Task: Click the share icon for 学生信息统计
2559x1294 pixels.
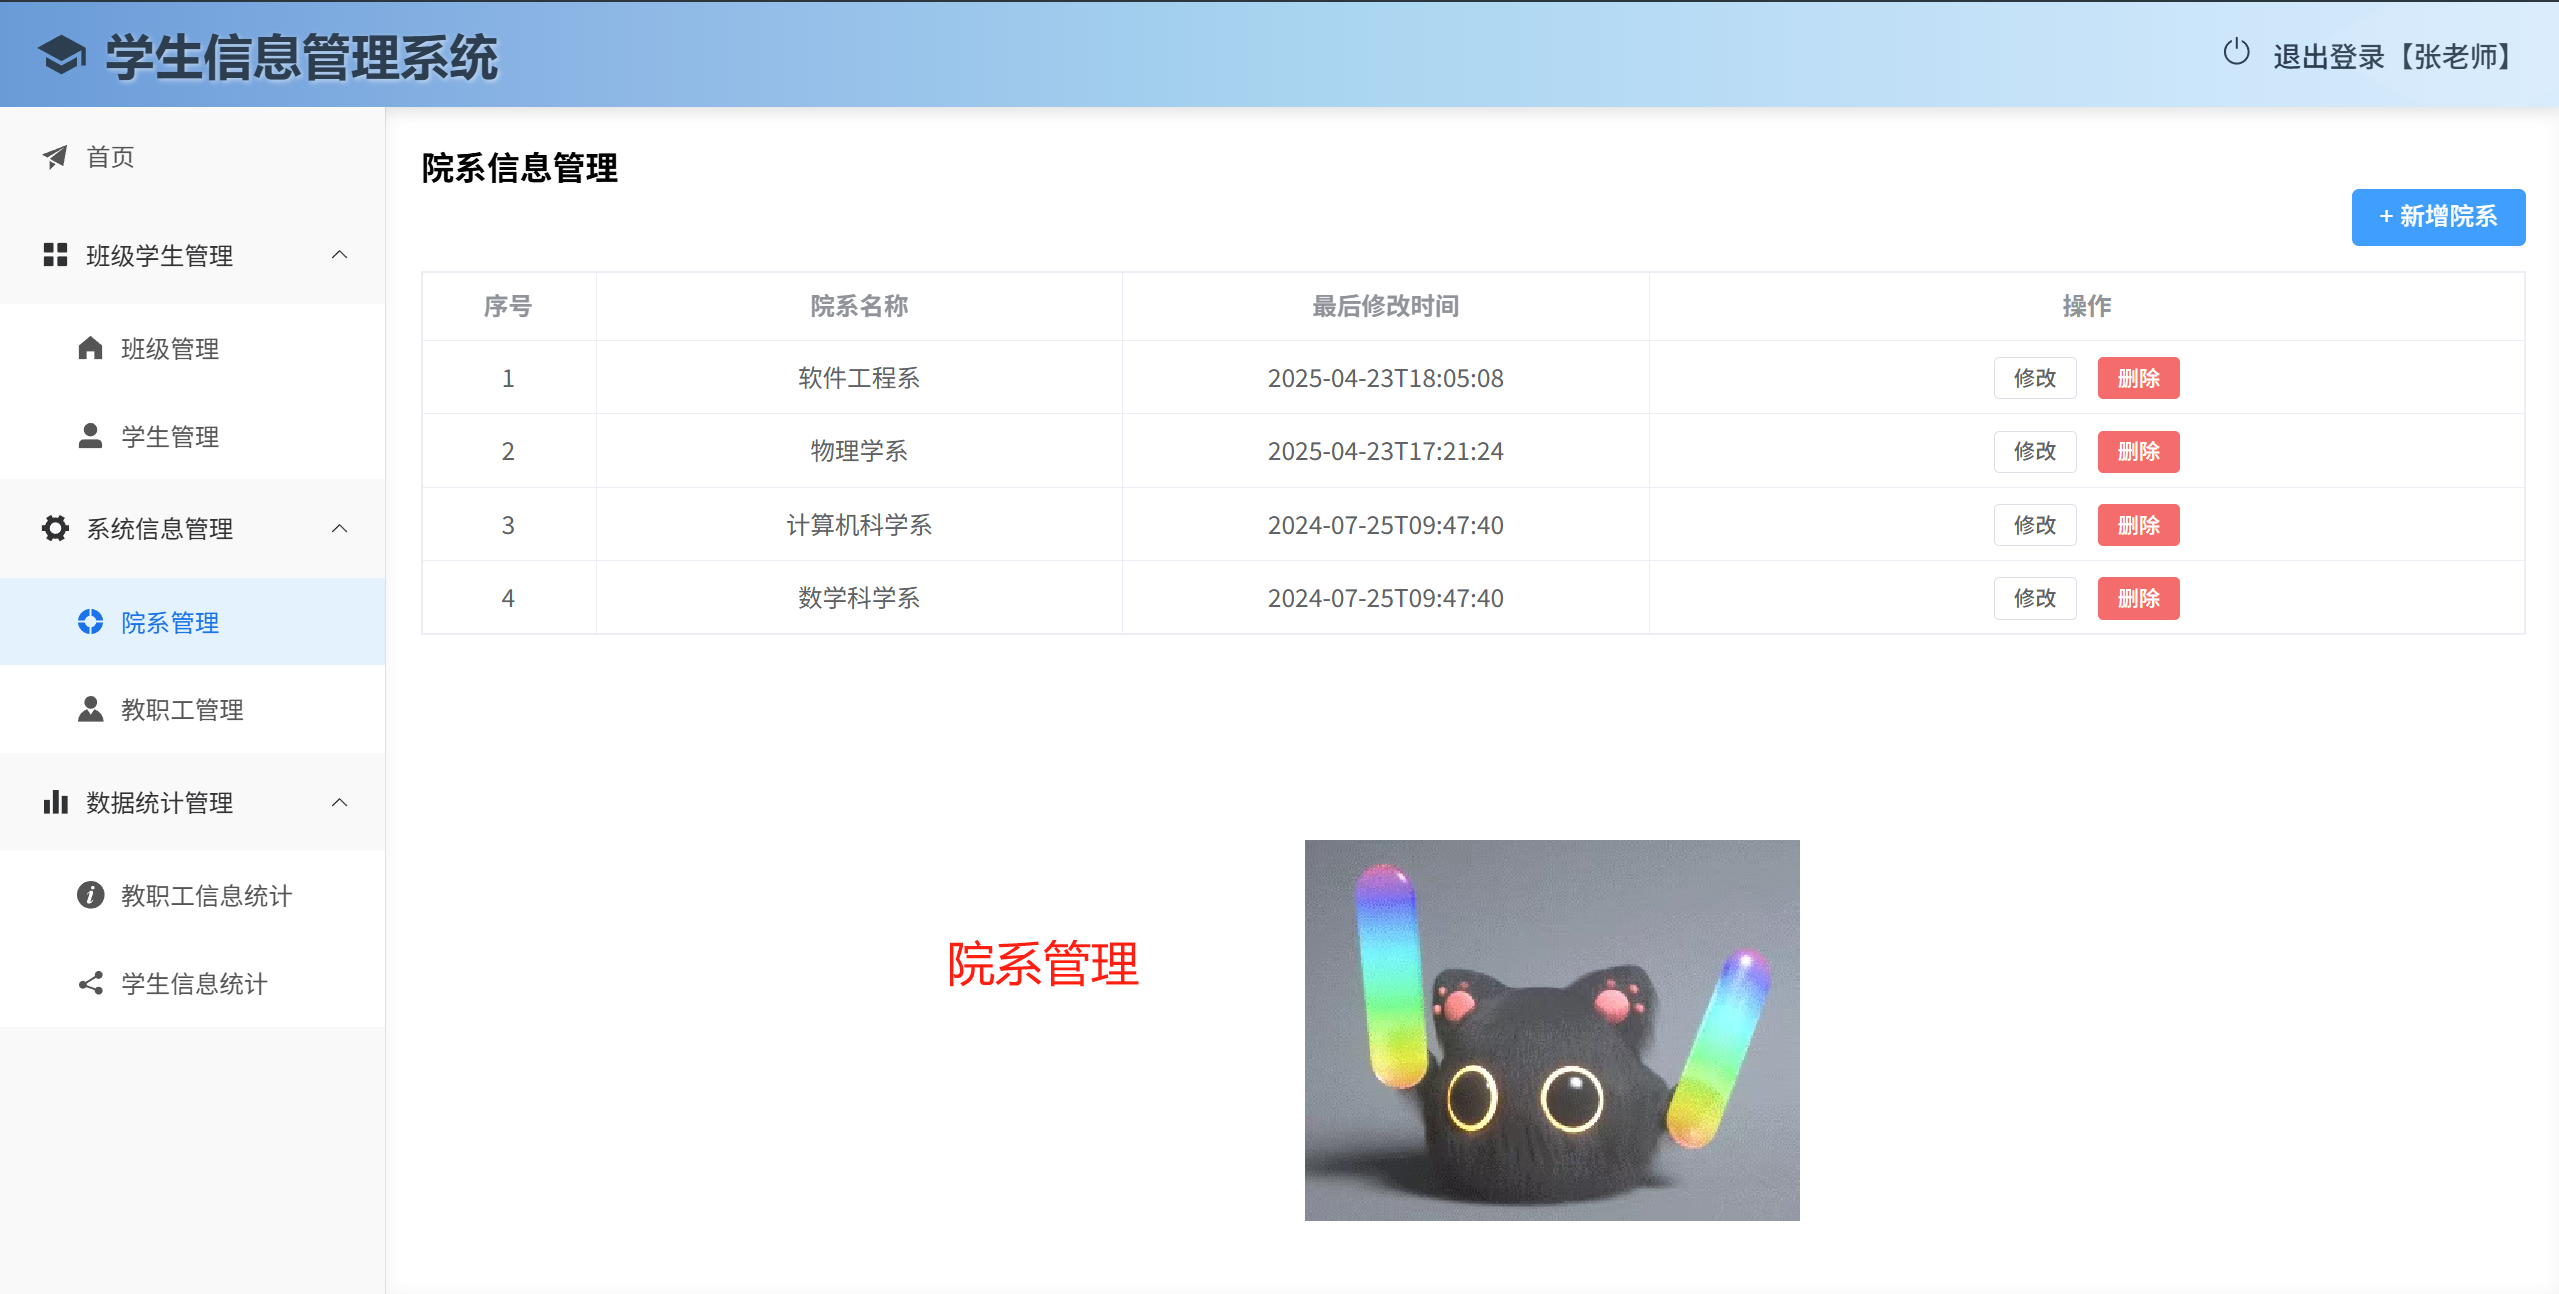Action: (x=90, y=983)
